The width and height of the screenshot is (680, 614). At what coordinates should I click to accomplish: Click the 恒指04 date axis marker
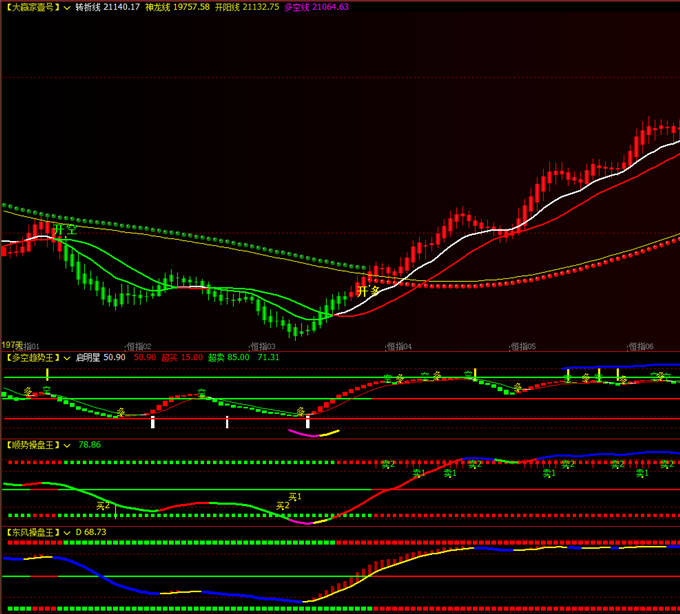[x=397, y=346]
